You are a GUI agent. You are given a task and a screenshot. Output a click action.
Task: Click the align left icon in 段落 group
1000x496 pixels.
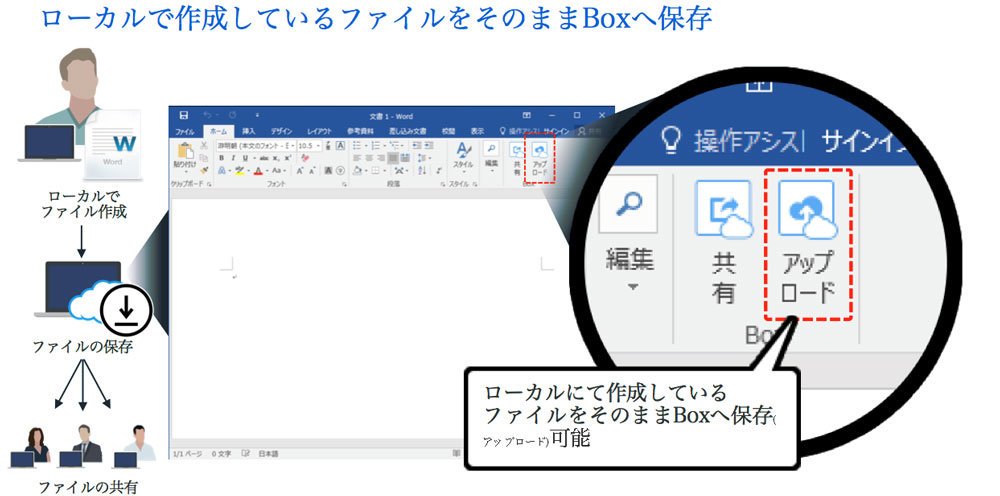tap(357, 158)
